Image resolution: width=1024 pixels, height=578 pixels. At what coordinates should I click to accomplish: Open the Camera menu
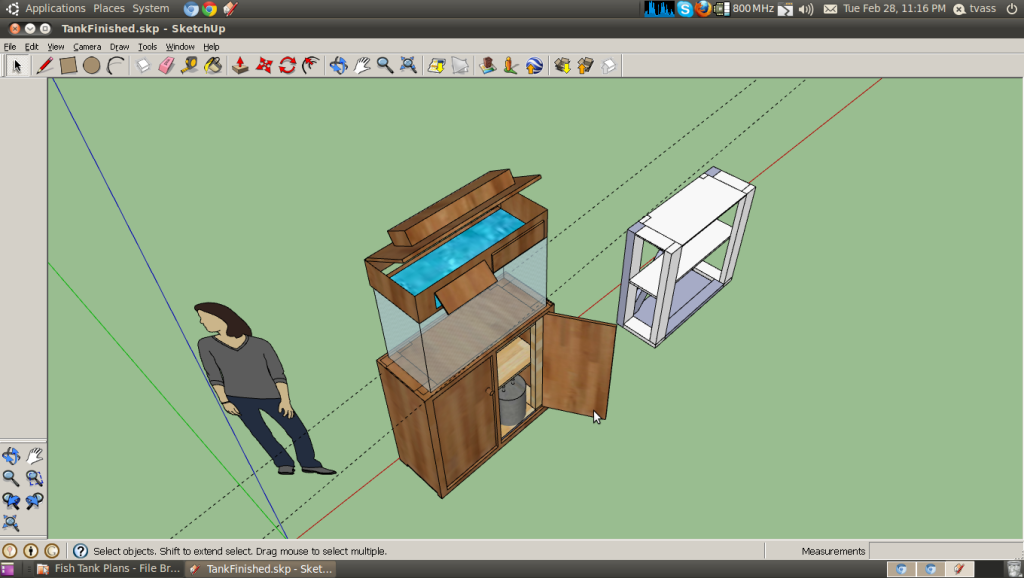(x=87, y=47)
